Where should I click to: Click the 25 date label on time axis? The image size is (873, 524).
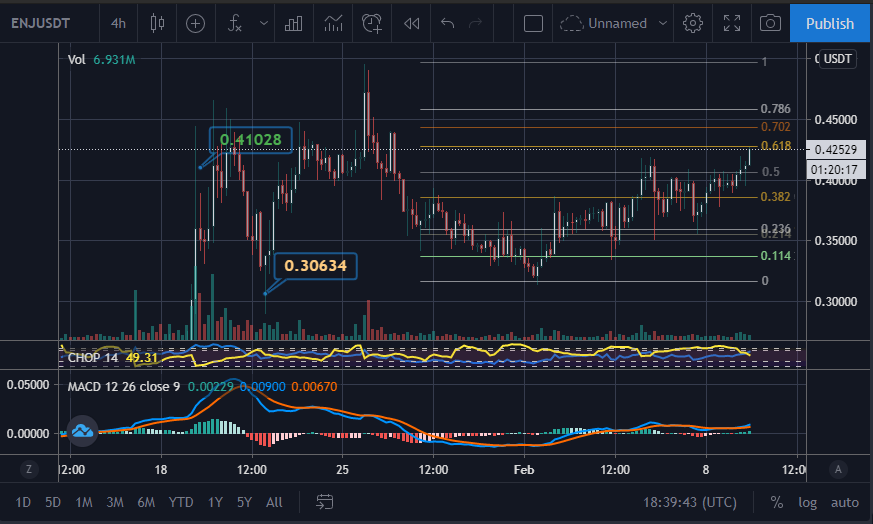(342, 469)
